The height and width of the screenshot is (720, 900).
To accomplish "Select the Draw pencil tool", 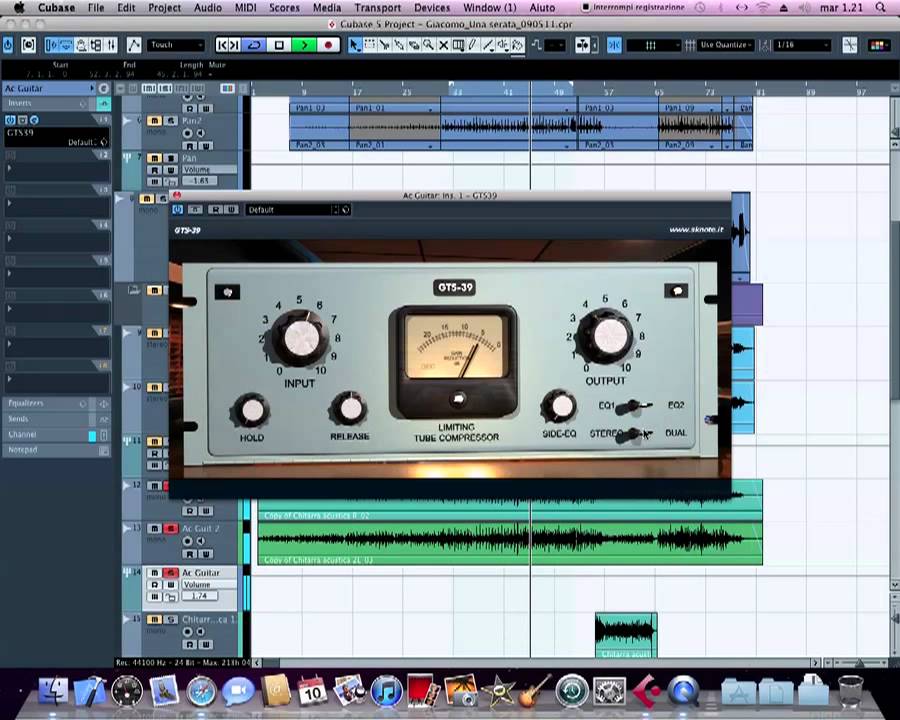I will (x=473, y=45).
